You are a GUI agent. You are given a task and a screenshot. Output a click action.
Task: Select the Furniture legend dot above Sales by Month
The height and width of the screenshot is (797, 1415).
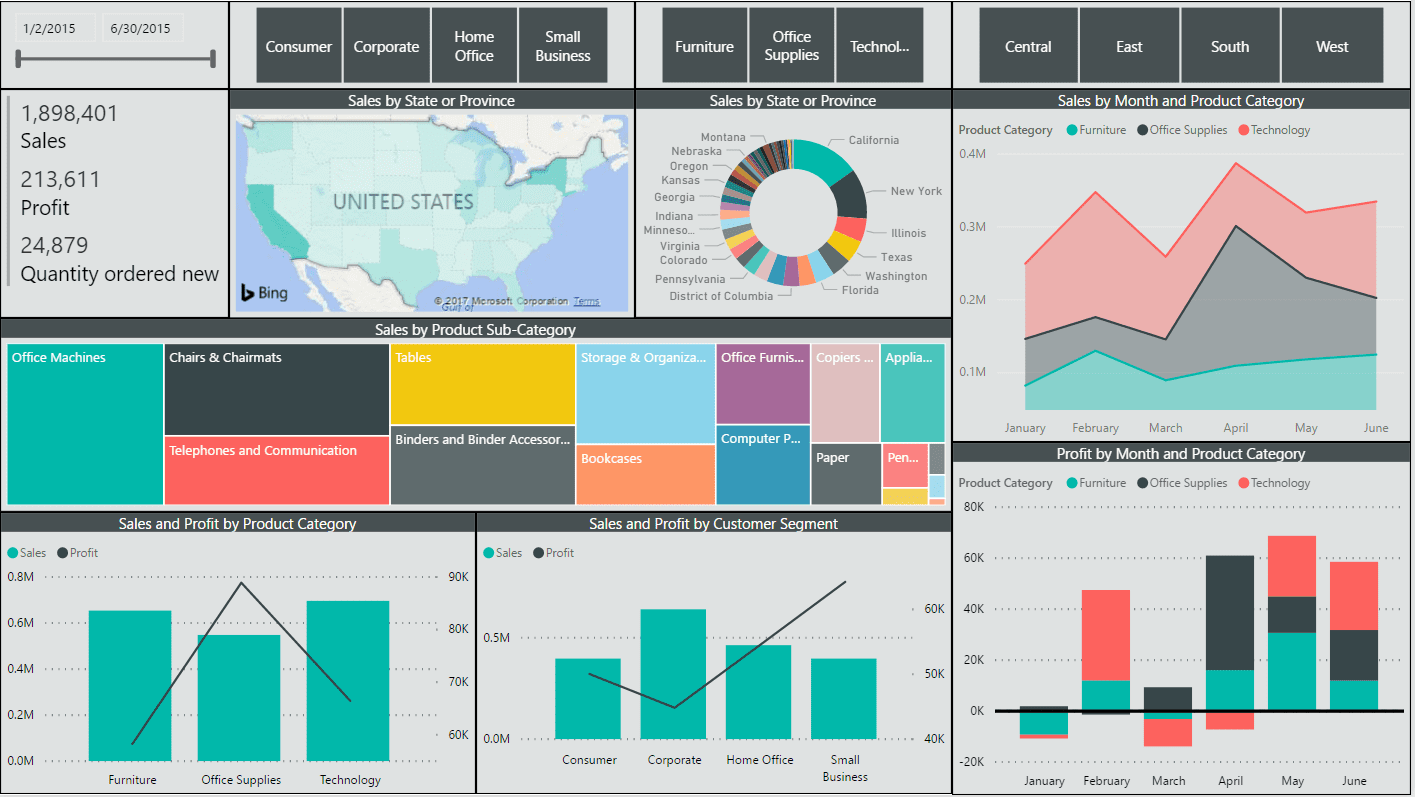(1072, 130)
